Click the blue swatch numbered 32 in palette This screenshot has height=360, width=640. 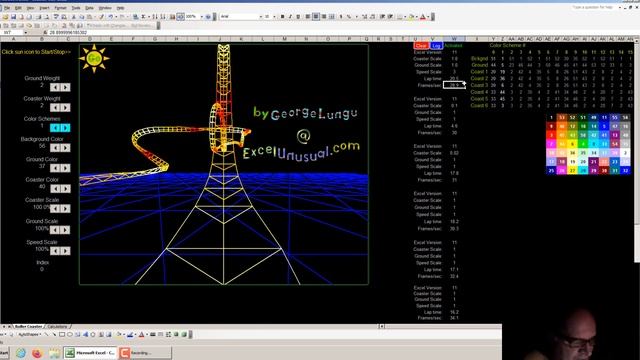(625, 171)
